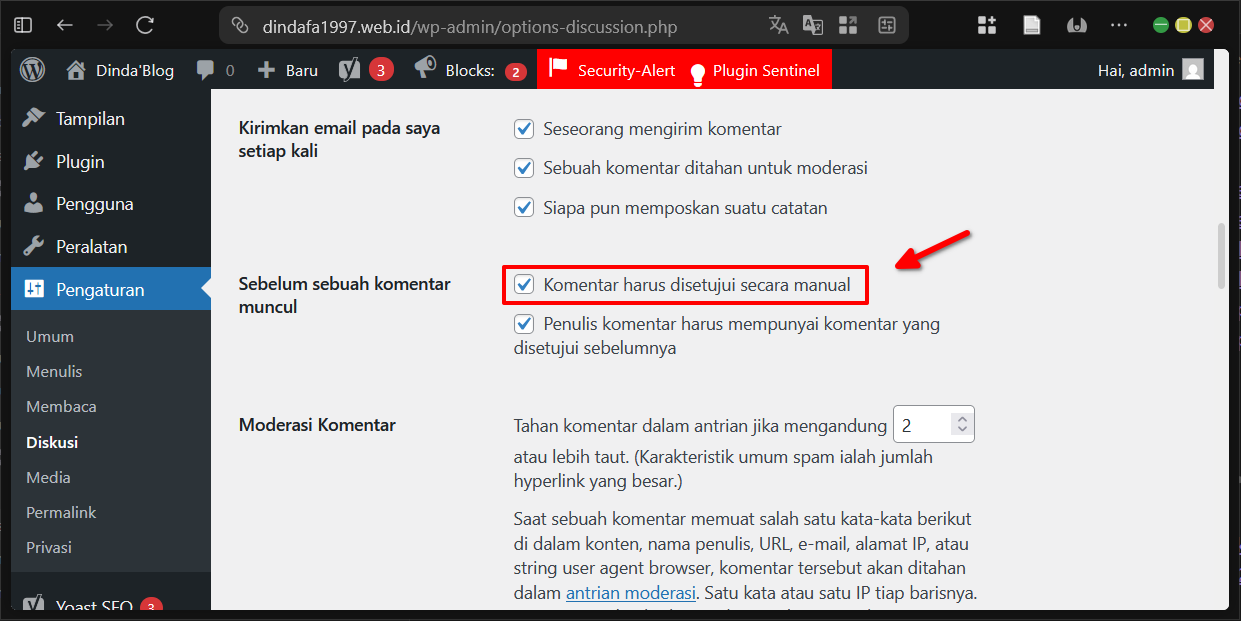
Task: Open the Pengguna users icon
Action: pos(33,203)
